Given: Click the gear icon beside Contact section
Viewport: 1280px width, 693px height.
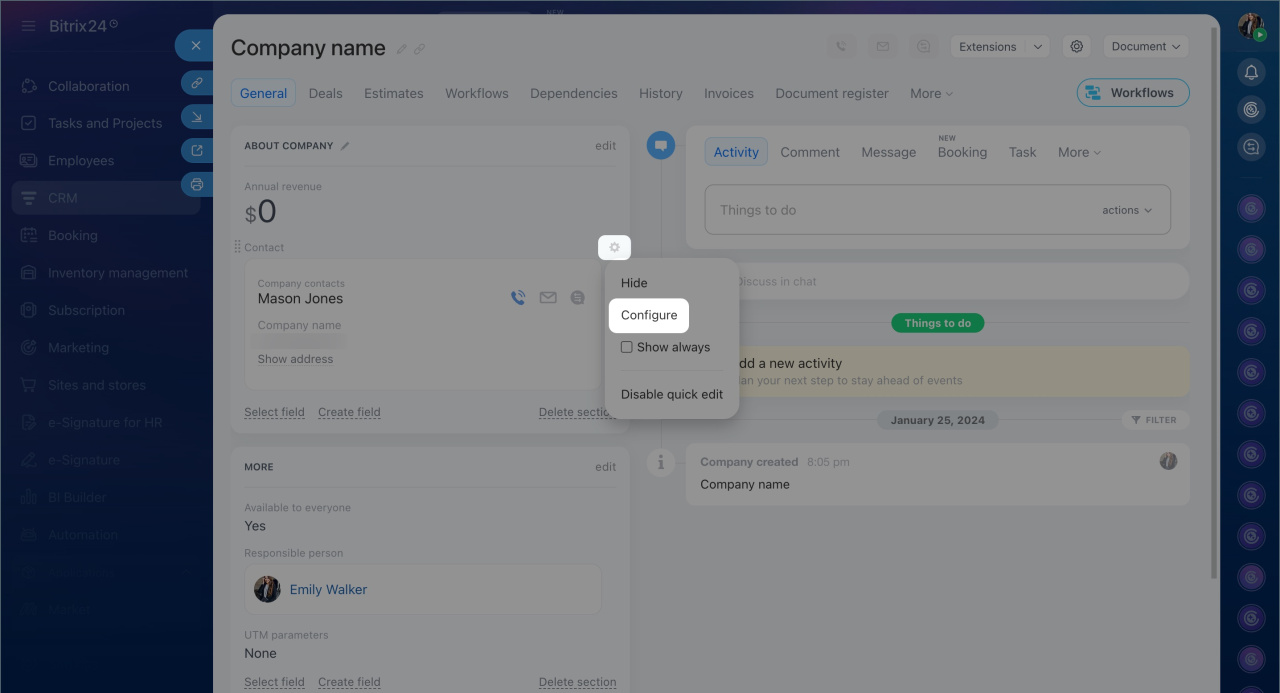Looking at the screenshot, I should [614, 247].
